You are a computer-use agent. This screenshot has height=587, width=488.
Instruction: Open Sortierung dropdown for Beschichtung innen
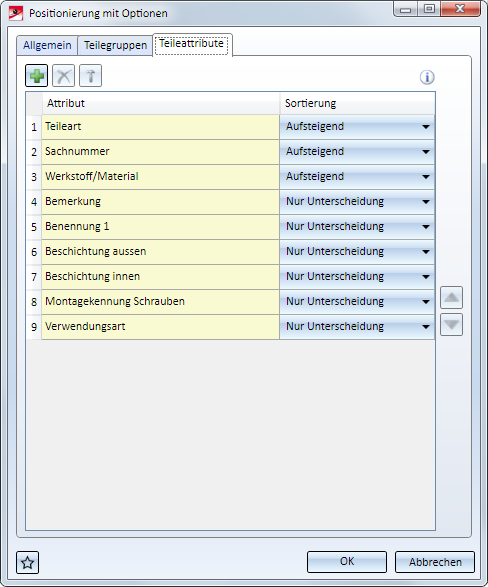point(357,277)
